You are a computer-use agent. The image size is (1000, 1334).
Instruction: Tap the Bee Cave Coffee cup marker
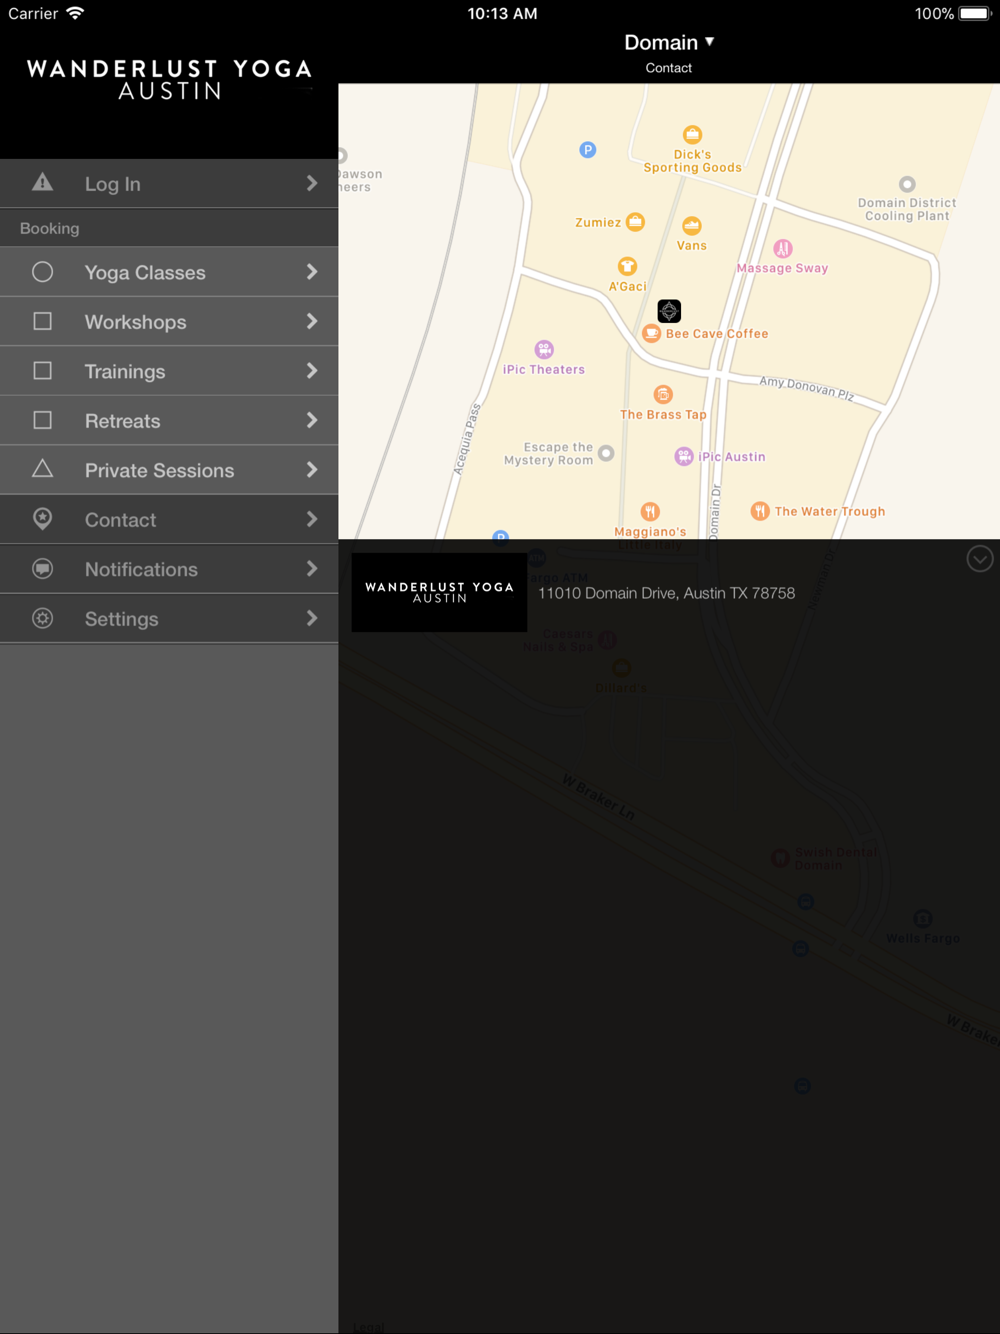pyautogui.click(x=651, y=334)
